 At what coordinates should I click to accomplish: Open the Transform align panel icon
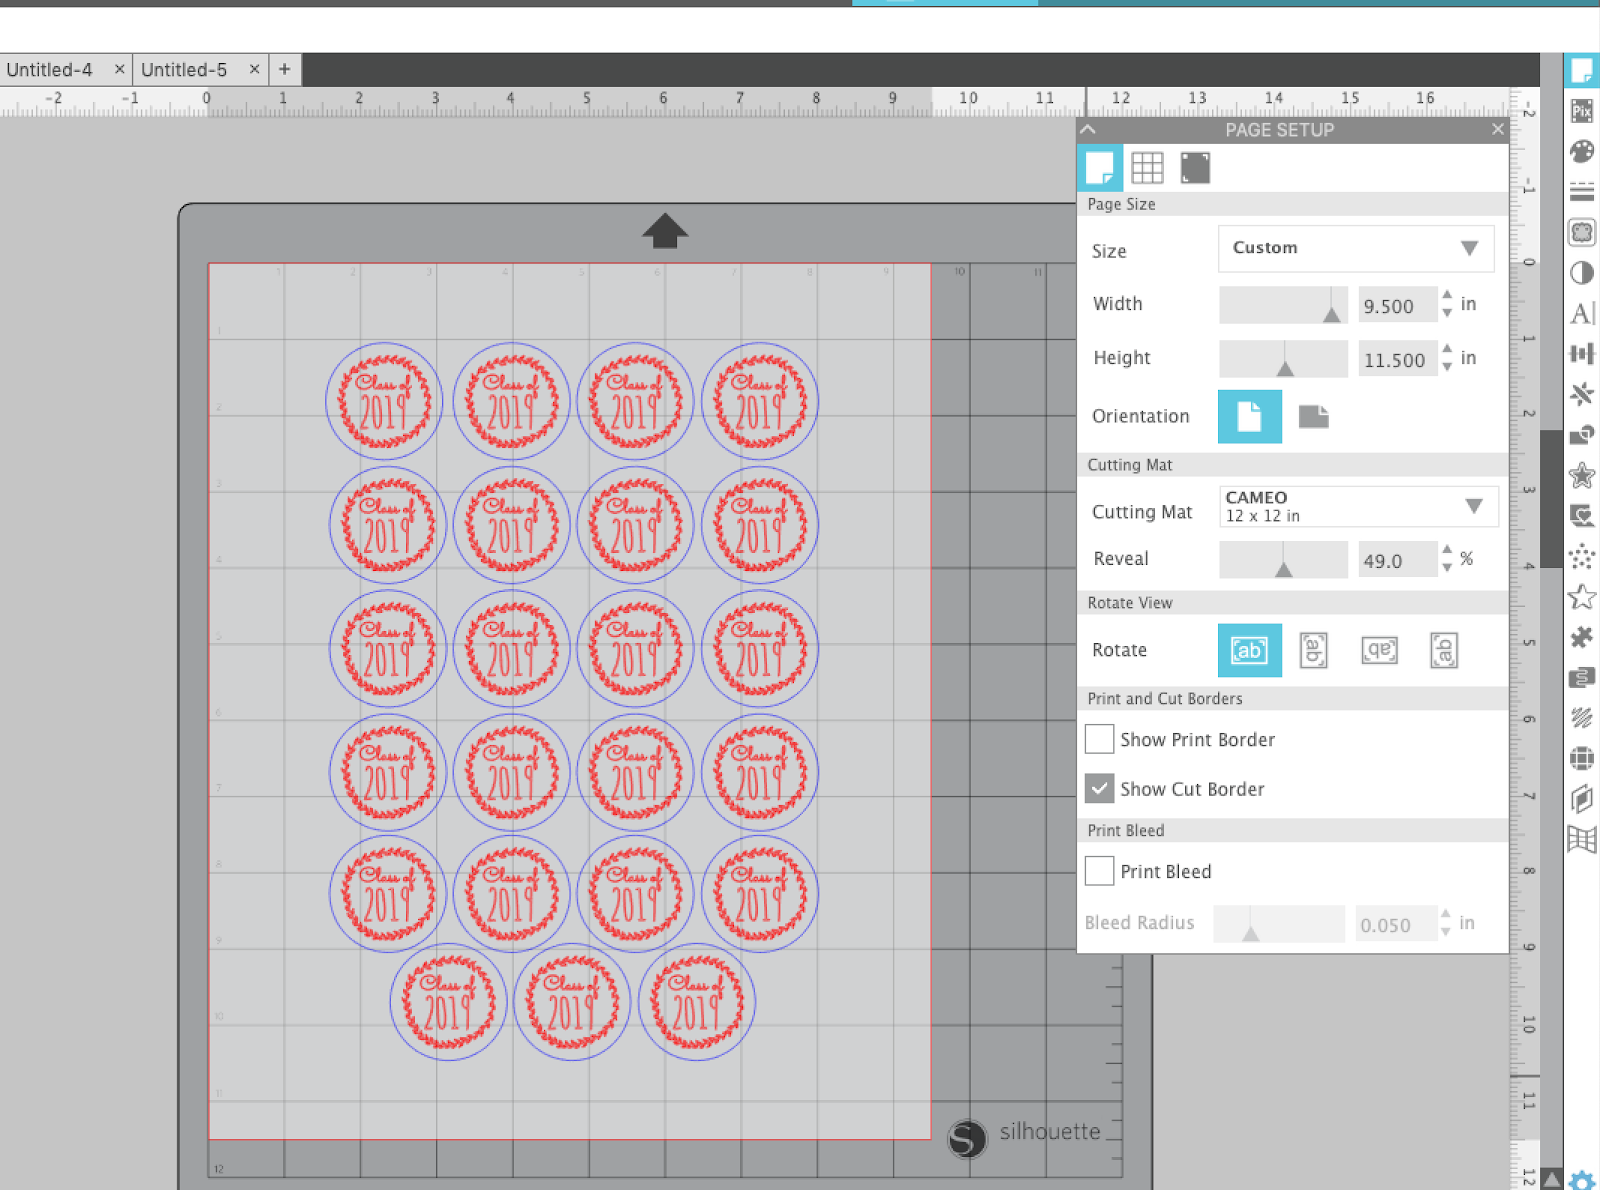1582,354
